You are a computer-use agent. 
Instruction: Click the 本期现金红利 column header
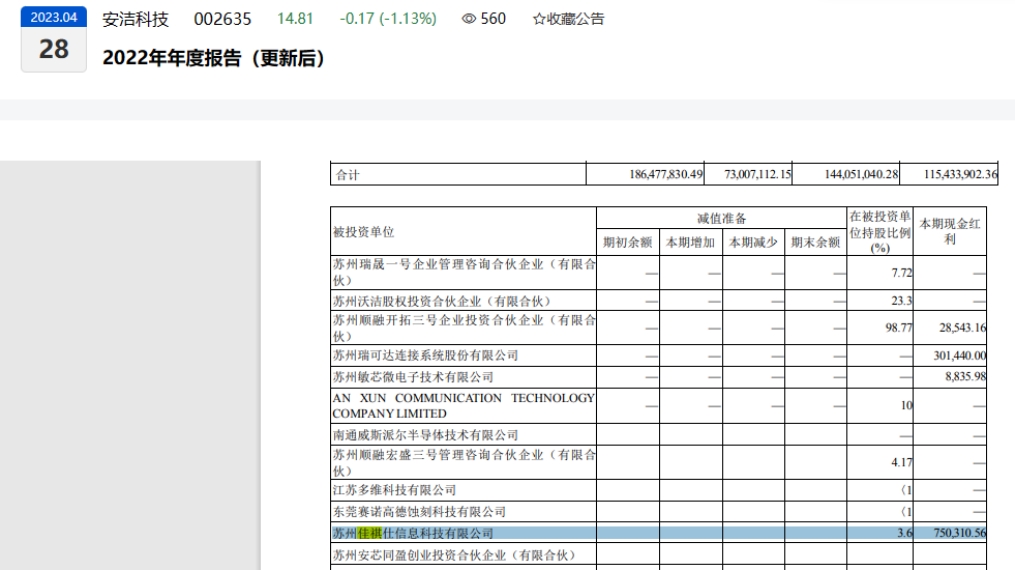pyautogui.click(x=949, y=232)
